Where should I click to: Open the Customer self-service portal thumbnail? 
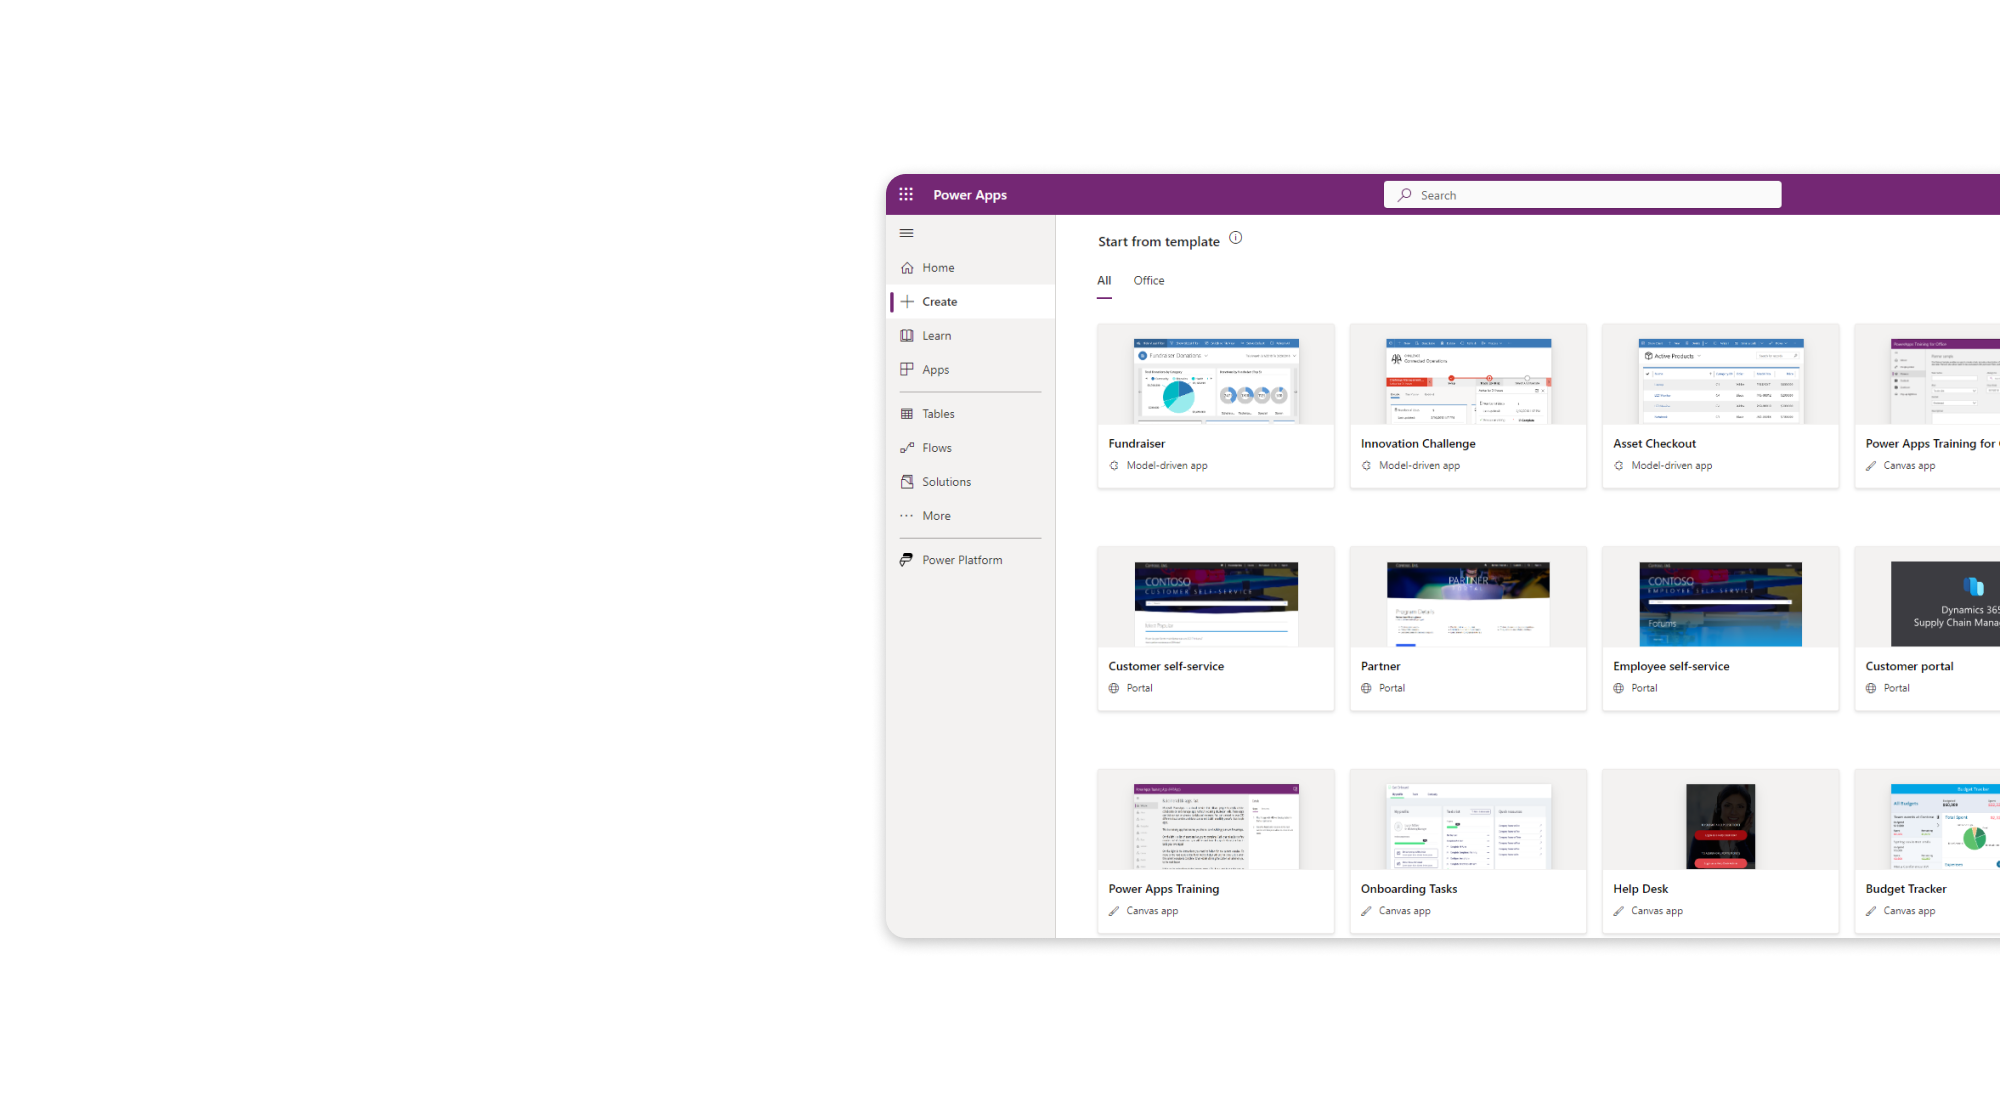coord(1216,604)
